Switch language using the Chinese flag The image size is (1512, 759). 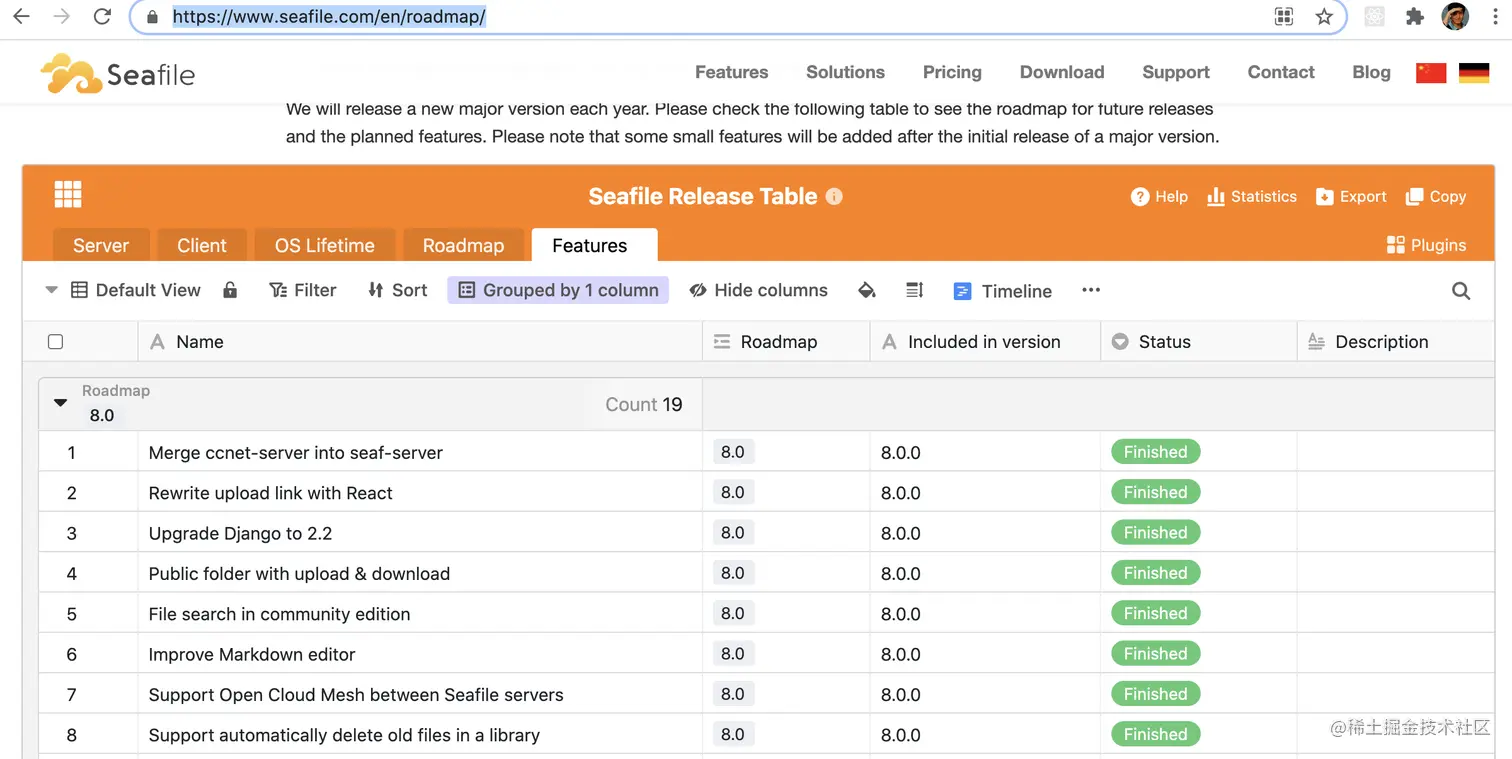[1430, 72]
